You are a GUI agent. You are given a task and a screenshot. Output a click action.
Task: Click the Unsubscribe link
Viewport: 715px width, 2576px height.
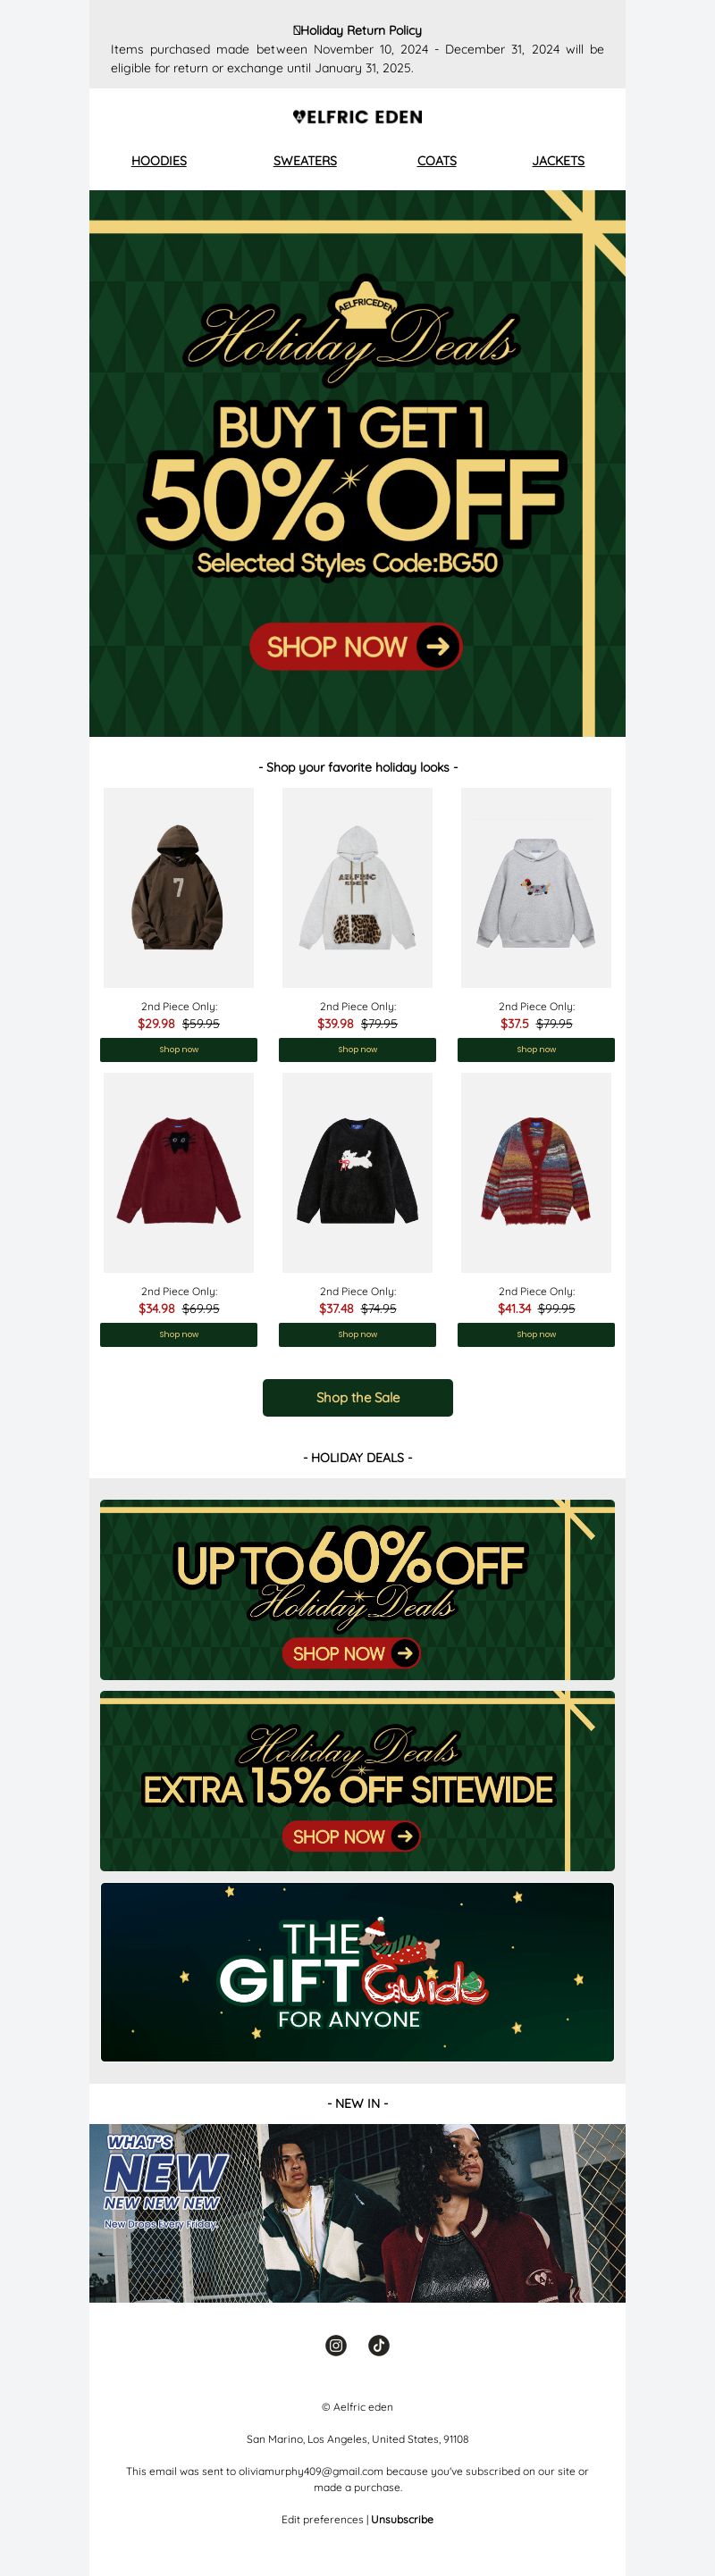[x=402, y=2519]
